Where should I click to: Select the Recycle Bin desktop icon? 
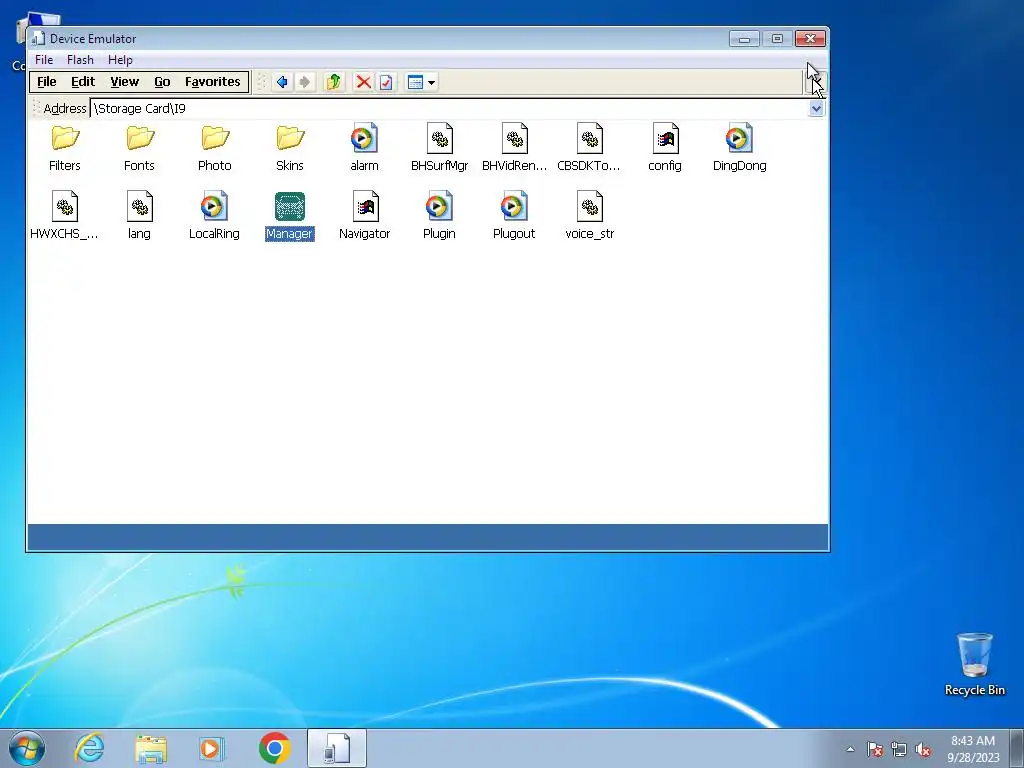tap(974, 664)
